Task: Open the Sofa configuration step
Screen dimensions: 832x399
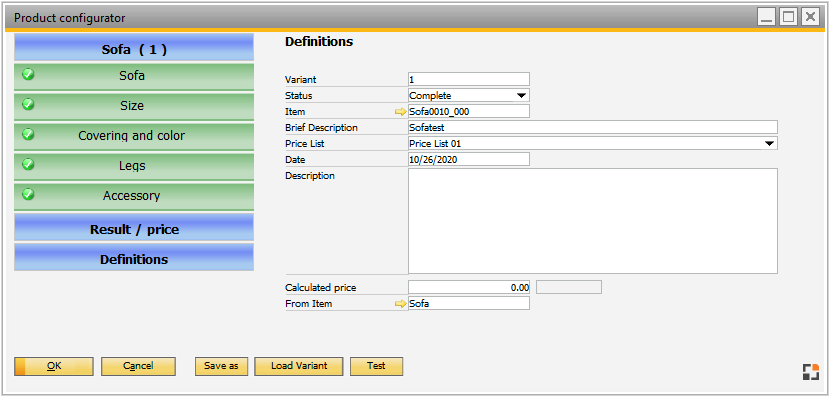Action: 134,76
